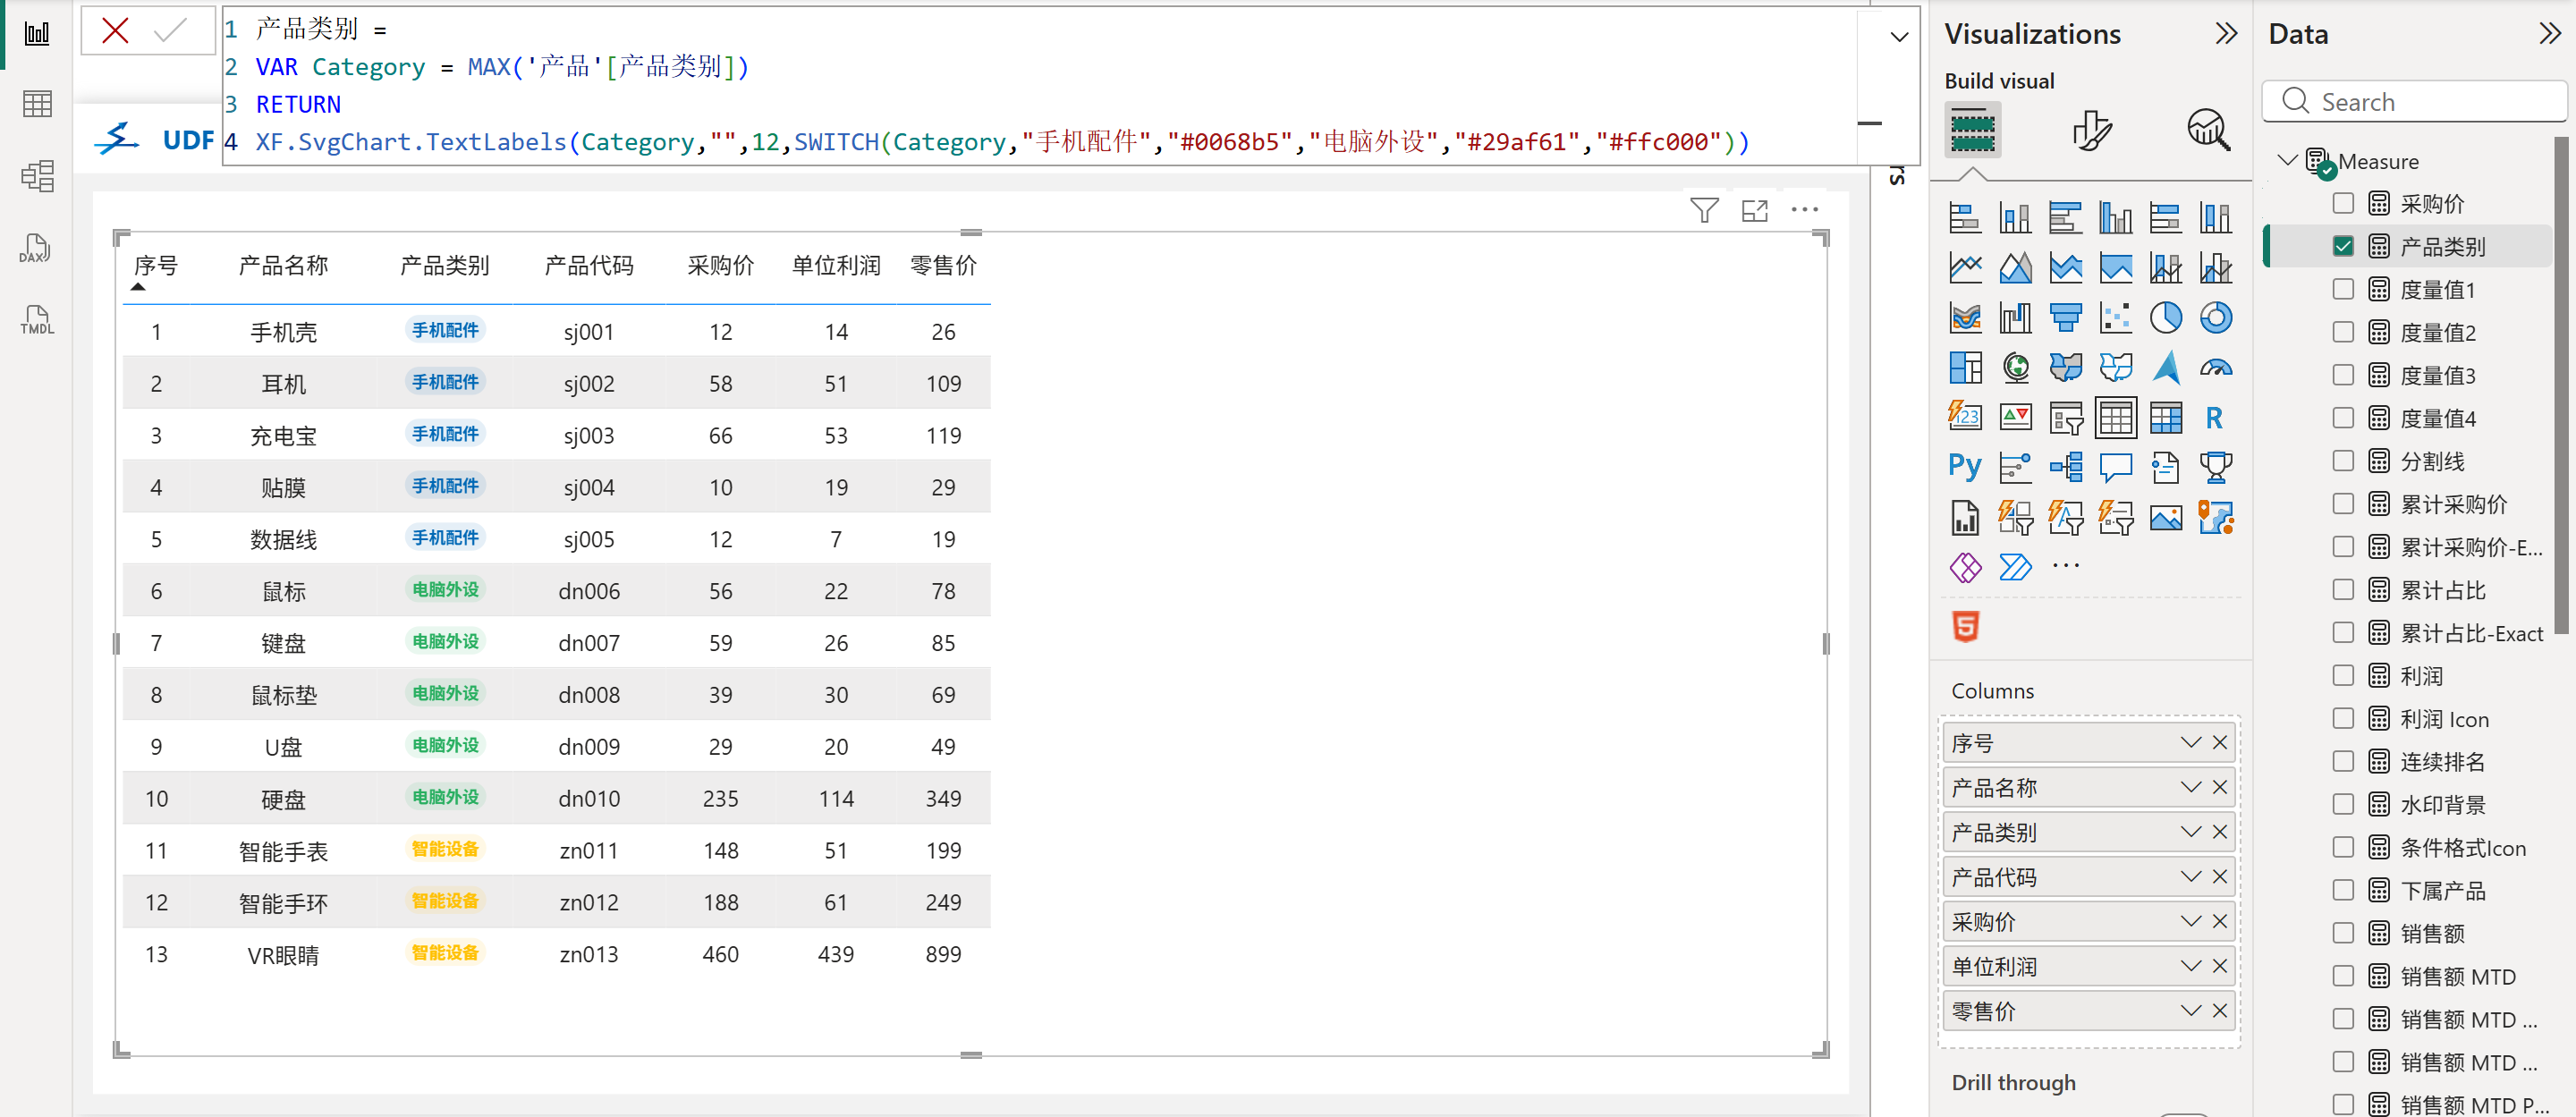The width and height of the screenshot is (2576, 1117).
Task: Open the Format visual tab
Action: (2091, 131)
